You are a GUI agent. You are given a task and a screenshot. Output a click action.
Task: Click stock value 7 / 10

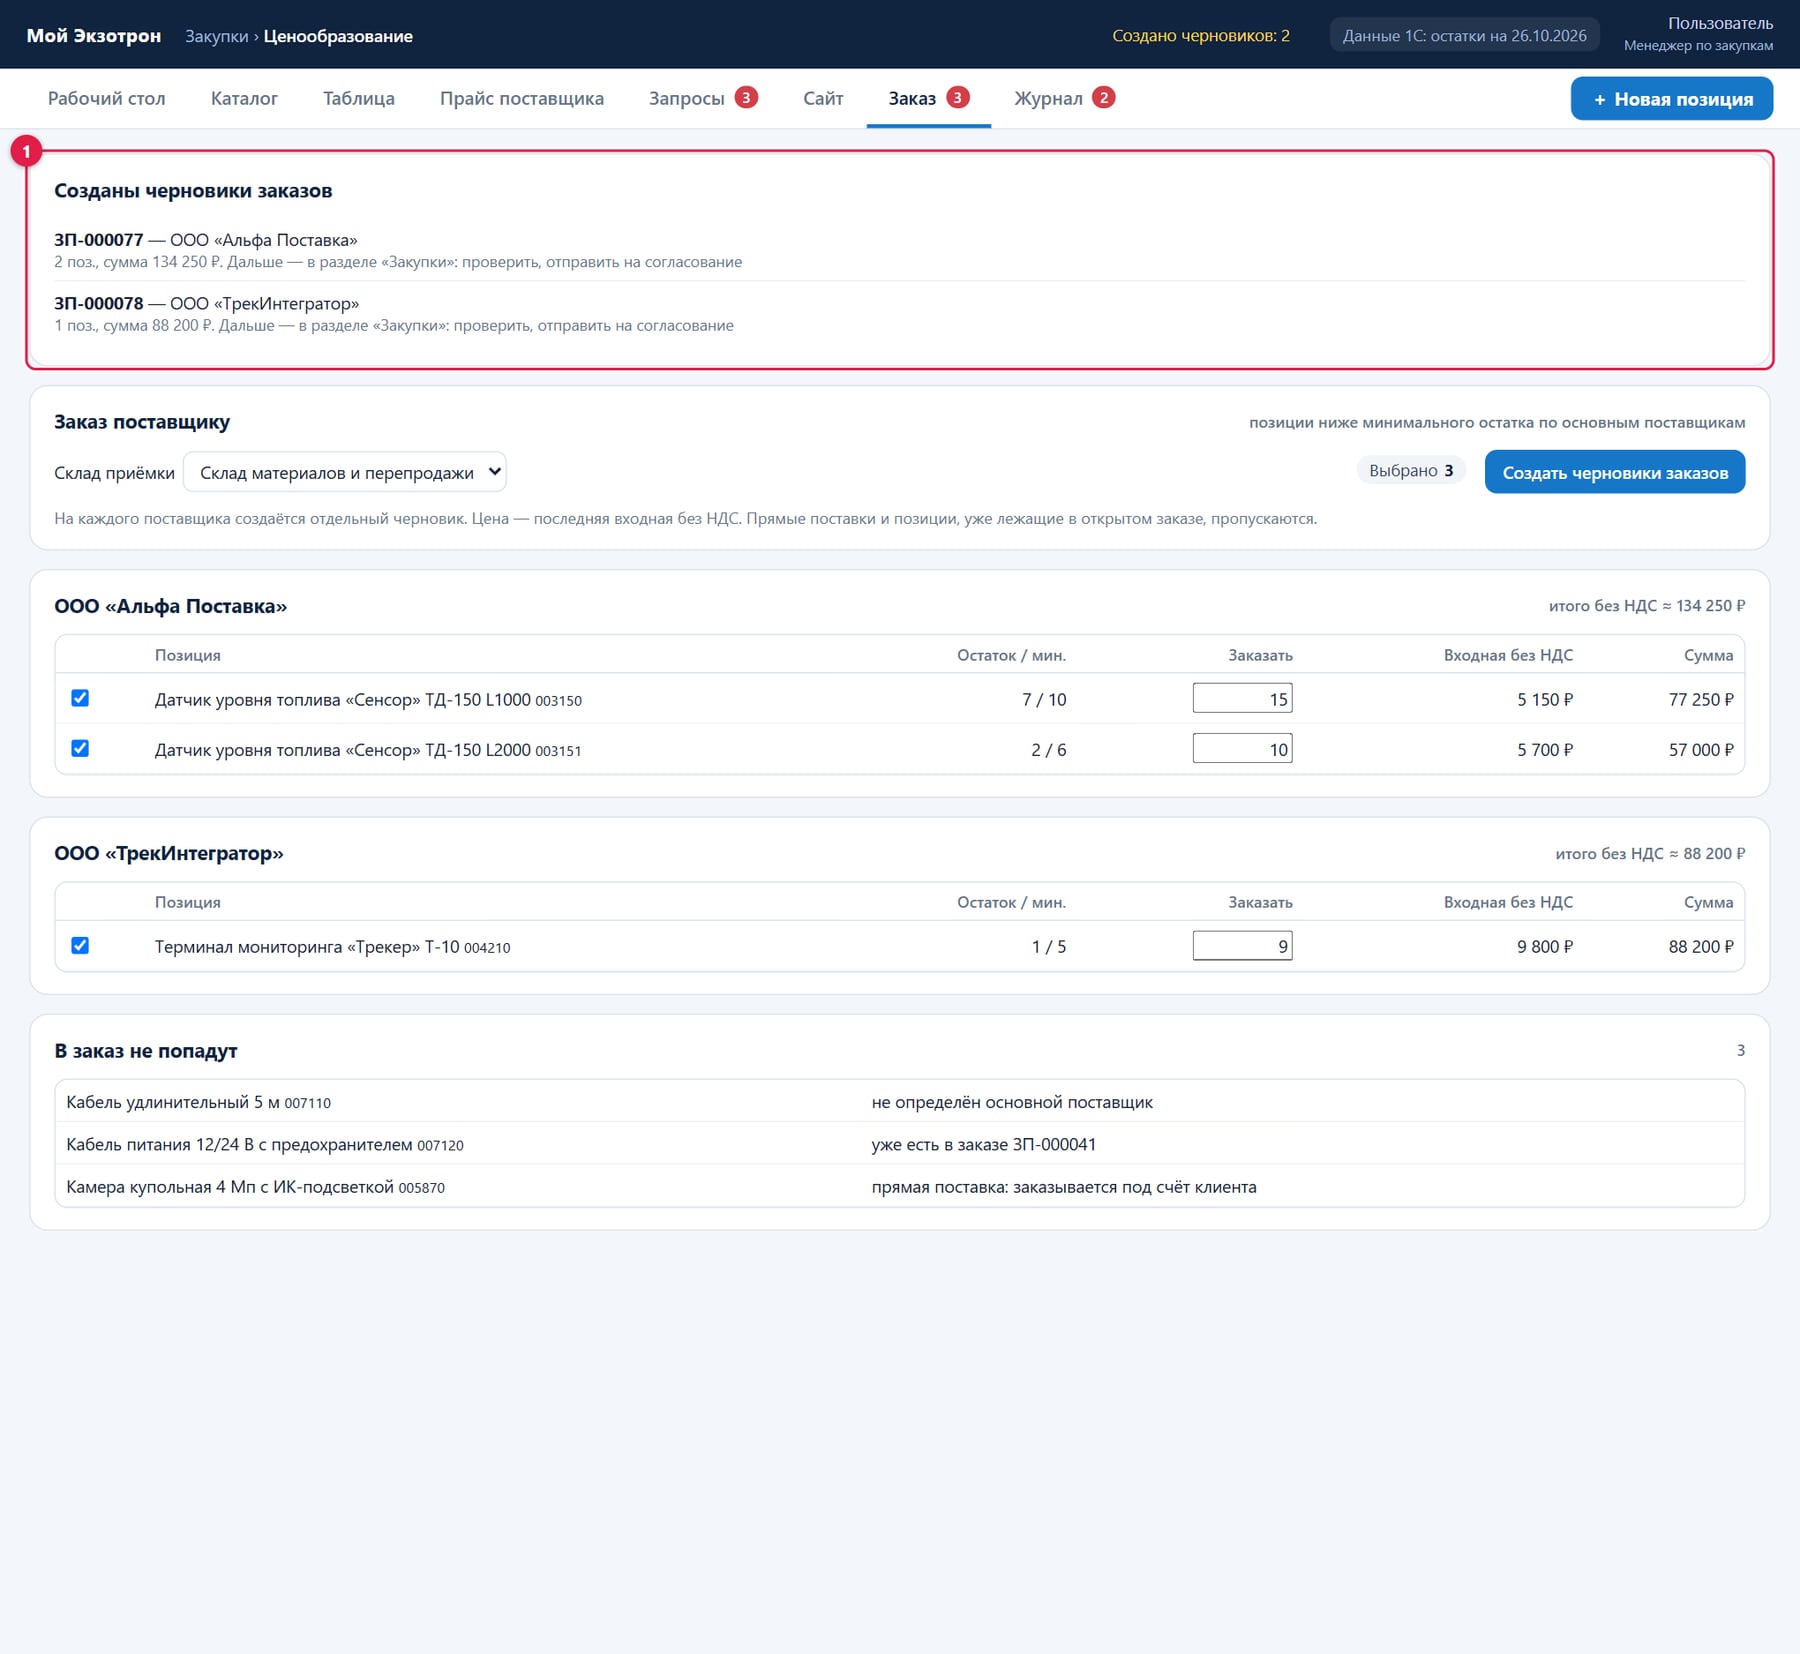[1044, 699]
